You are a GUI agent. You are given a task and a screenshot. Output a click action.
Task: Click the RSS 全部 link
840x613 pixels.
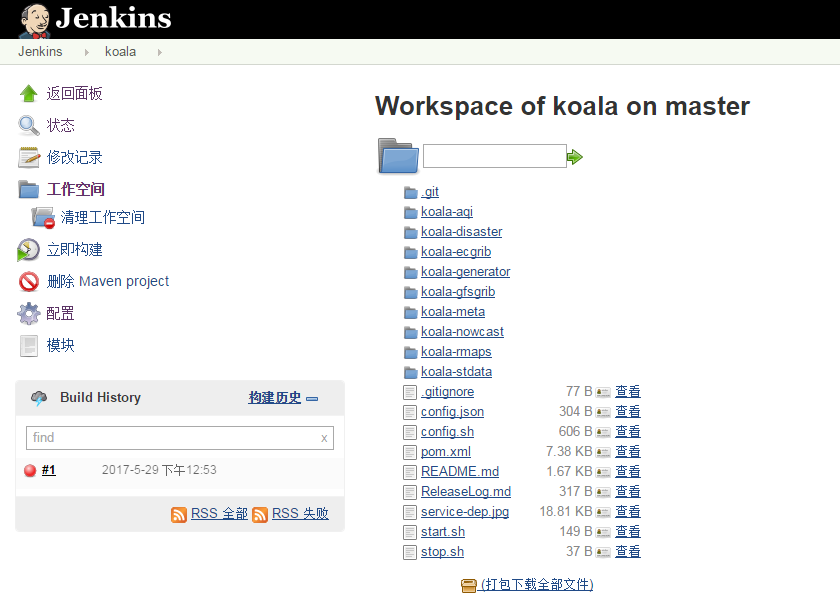tap(220, 514)
